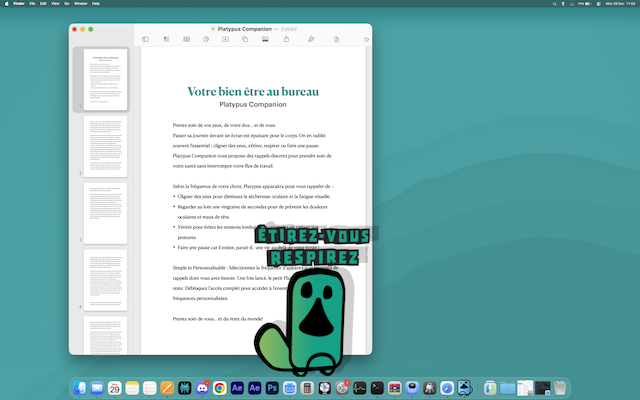The height and width of the screenshot is (400, 640).
Task: Open the Format paintbrush inspector
Action: 311,39
